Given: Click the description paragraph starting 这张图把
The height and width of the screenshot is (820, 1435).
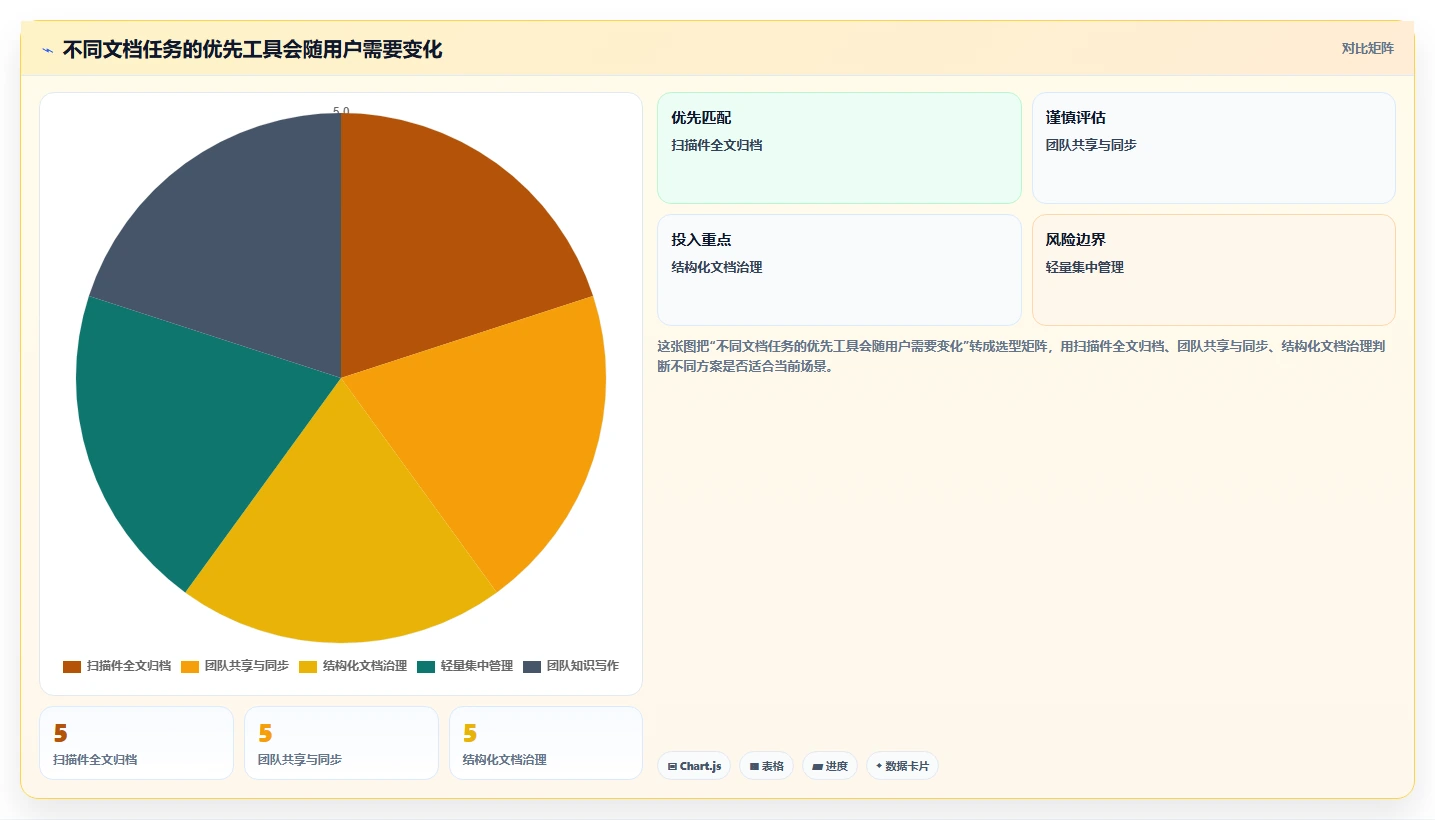Looking at the screenshot, I should (x=1020, y=356).
